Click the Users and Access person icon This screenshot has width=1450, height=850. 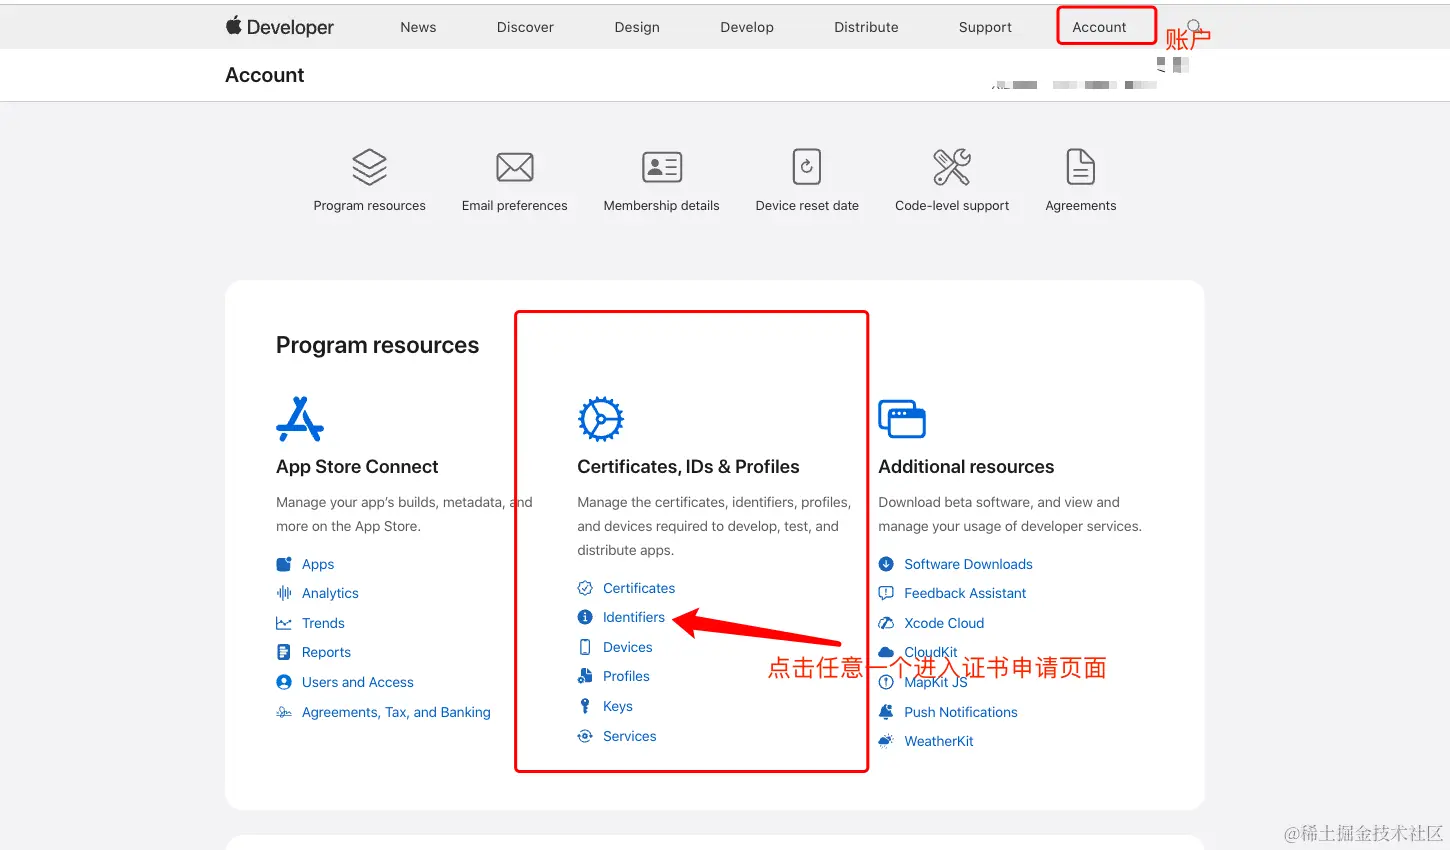point(284,682)
